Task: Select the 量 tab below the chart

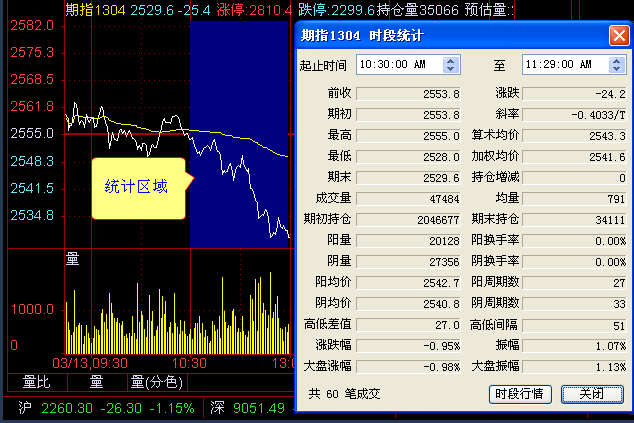Action: coord(96,380)
